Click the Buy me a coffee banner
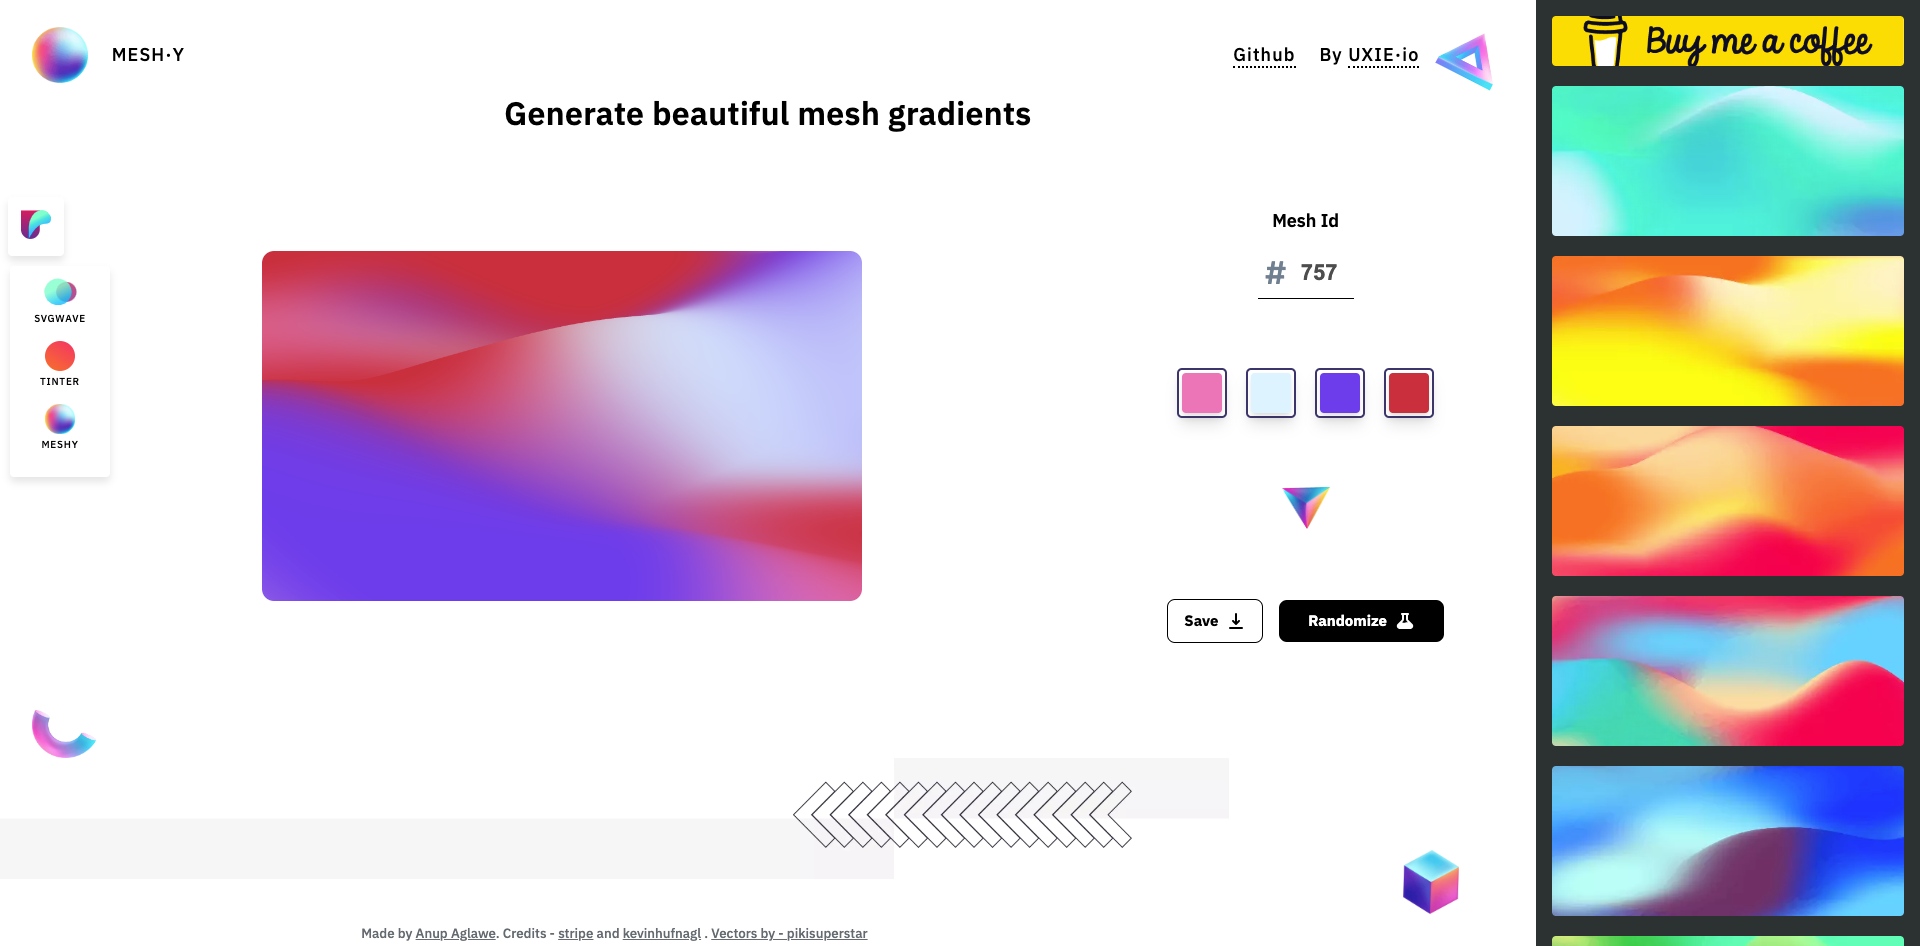The height and width of the screenshot is (946, 1920). [x=1727, y=41]
